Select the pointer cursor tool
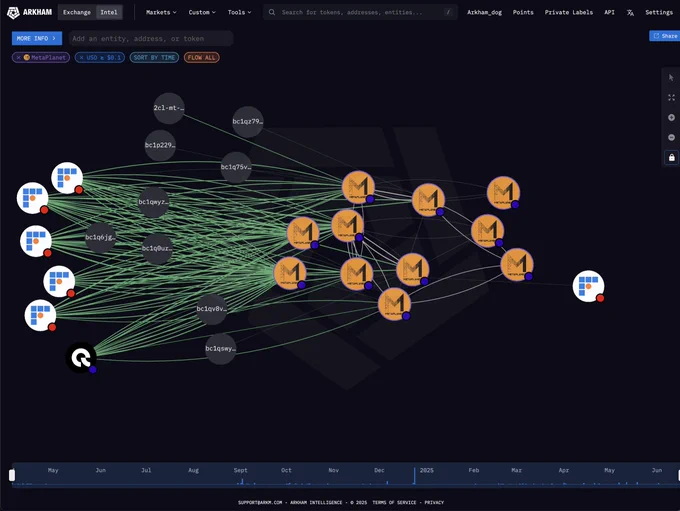 (x=671, y=77)
